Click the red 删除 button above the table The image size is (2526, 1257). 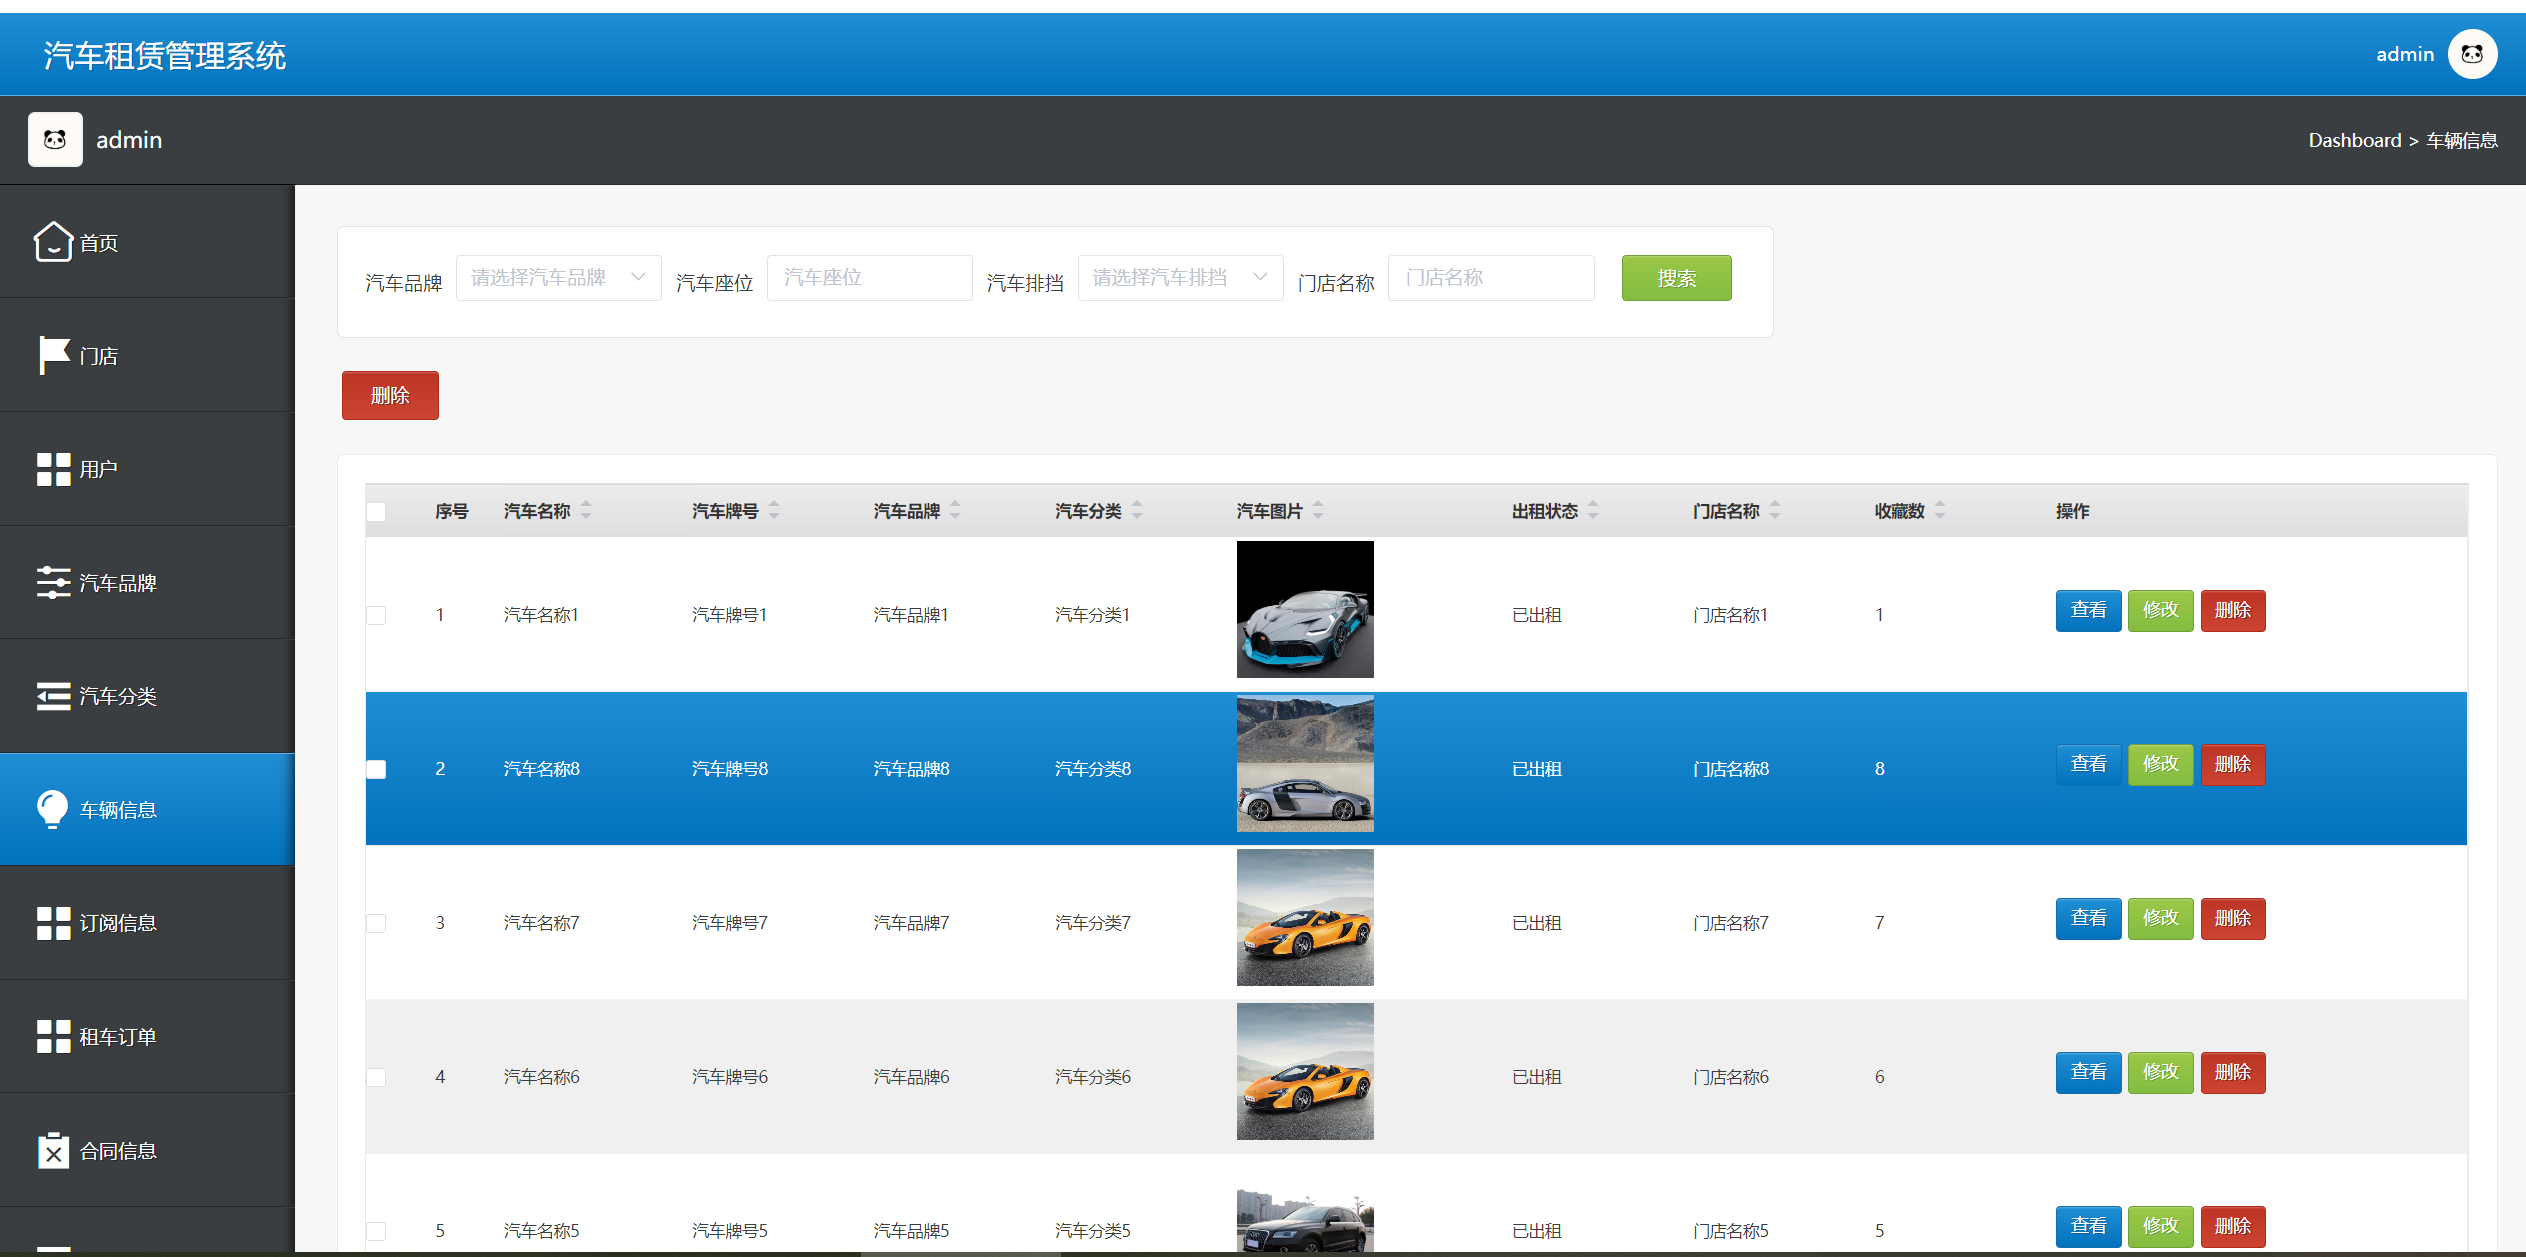[x=390, y=396]
